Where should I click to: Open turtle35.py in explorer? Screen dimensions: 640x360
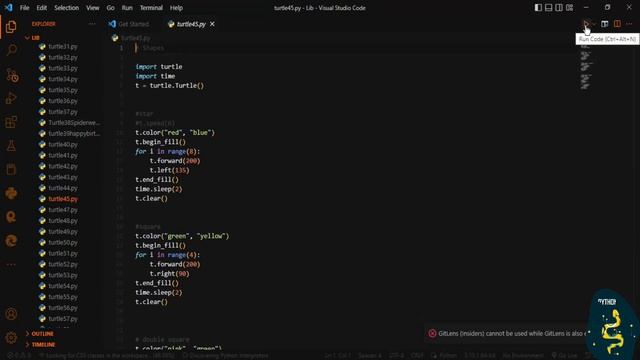(63, 90)
